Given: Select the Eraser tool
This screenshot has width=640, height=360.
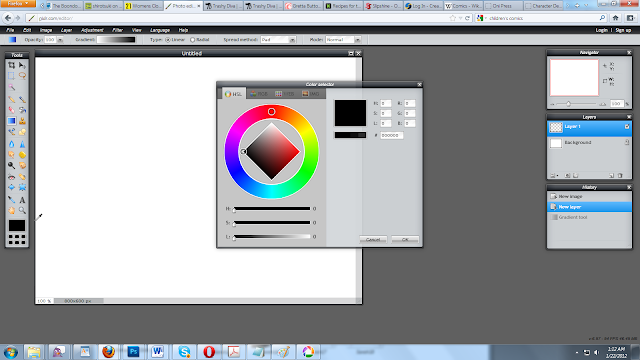Looking at the screenshot, I should coord(11,110).
